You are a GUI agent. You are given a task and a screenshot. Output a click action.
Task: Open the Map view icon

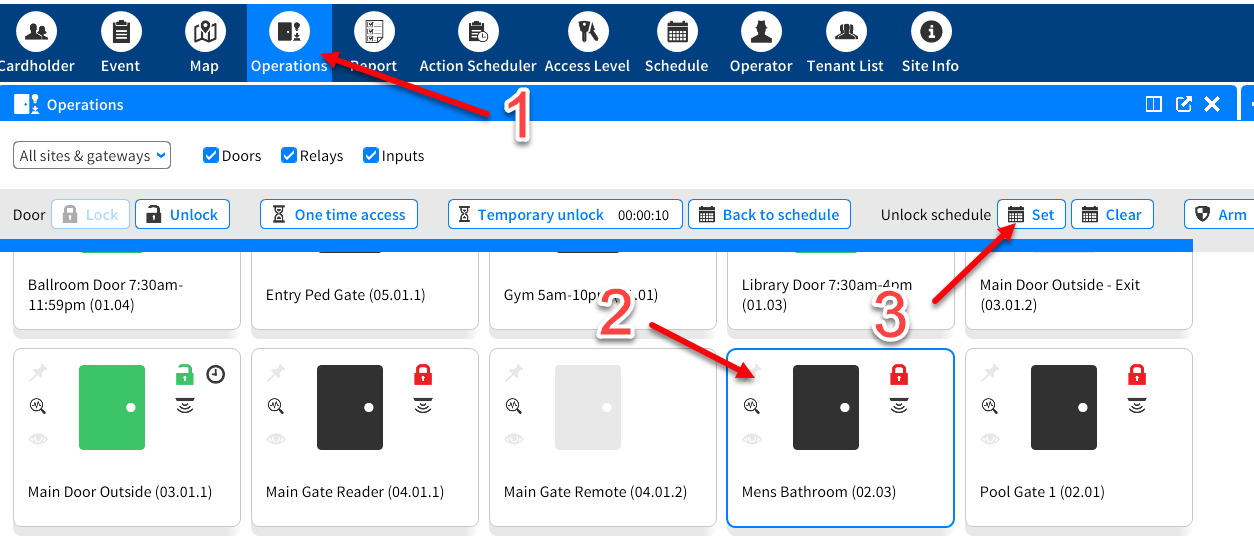[204, 32]
